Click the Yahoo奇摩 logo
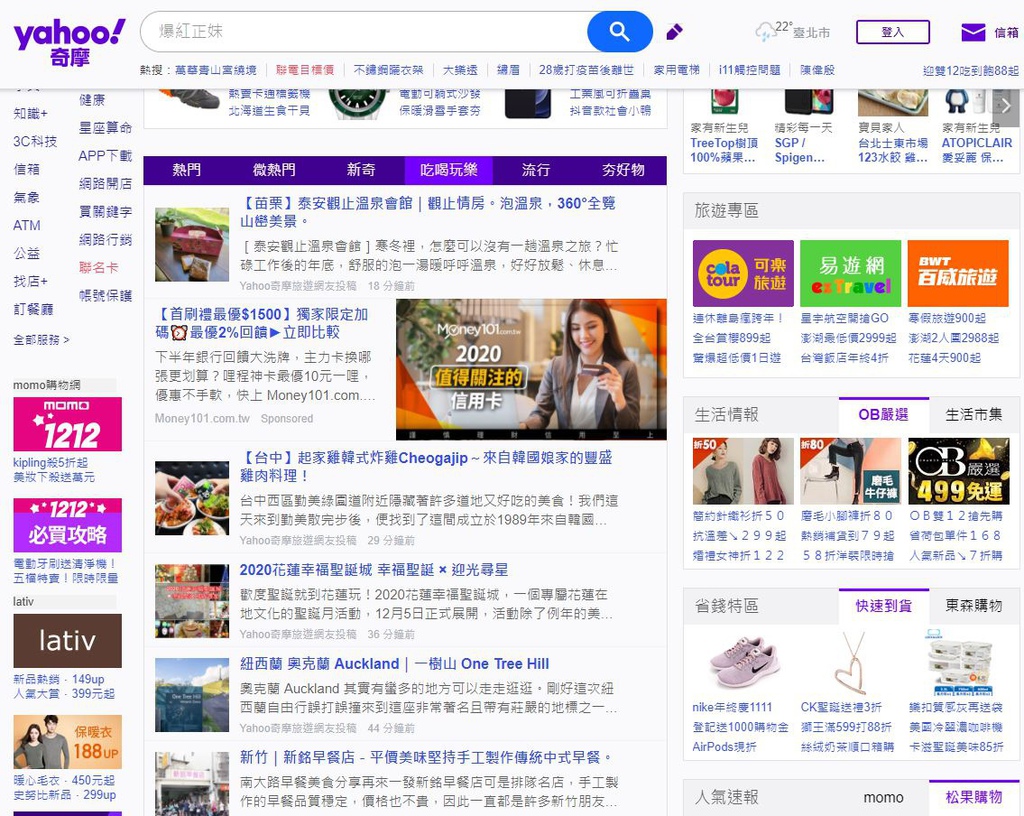 click(69, 42)
